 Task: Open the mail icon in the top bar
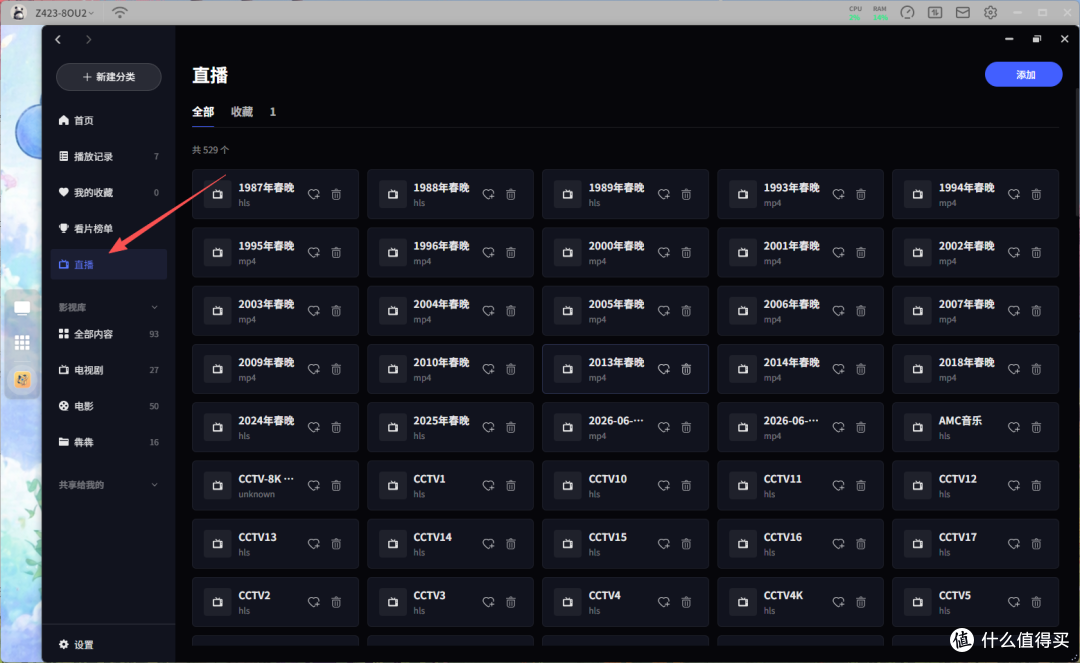pyautogui.click(x=963, y=12)
